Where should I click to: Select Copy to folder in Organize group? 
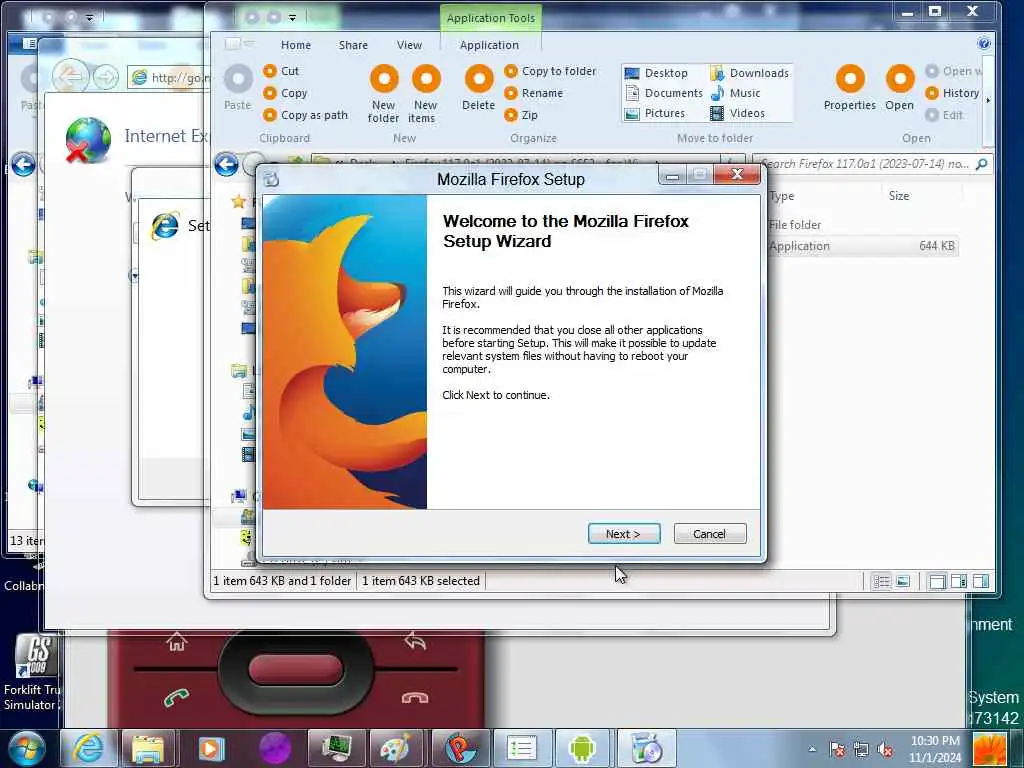(x=550, y=71)
